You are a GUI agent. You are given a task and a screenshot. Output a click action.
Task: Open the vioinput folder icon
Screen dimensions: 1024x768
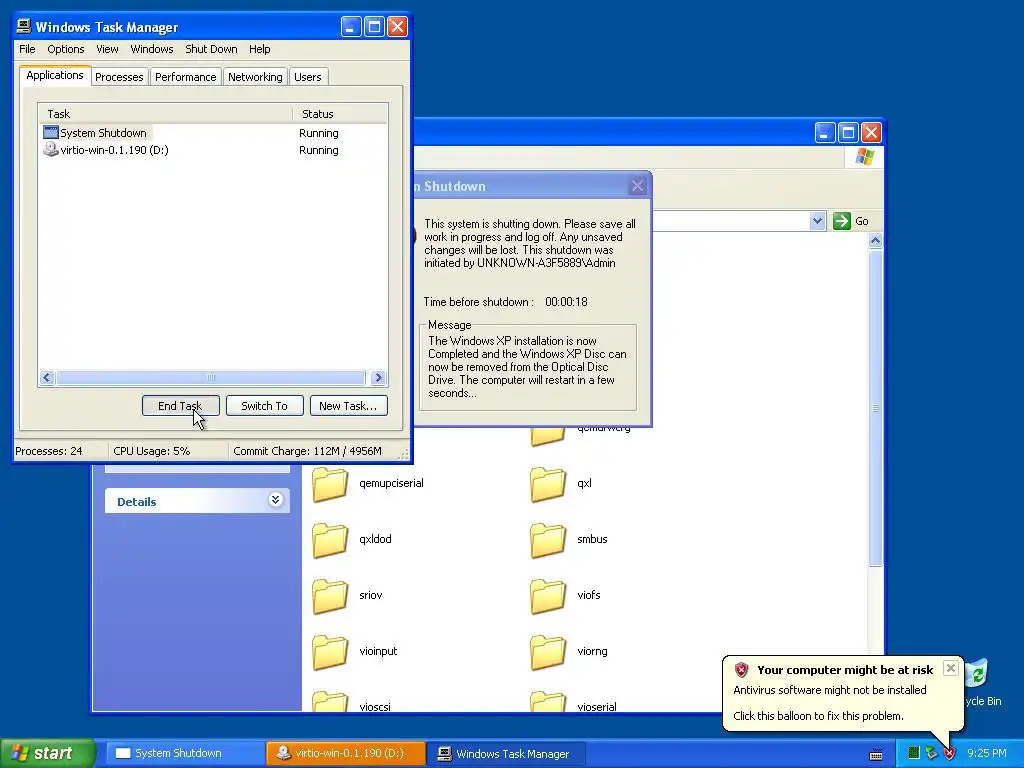tap(330, 652)
